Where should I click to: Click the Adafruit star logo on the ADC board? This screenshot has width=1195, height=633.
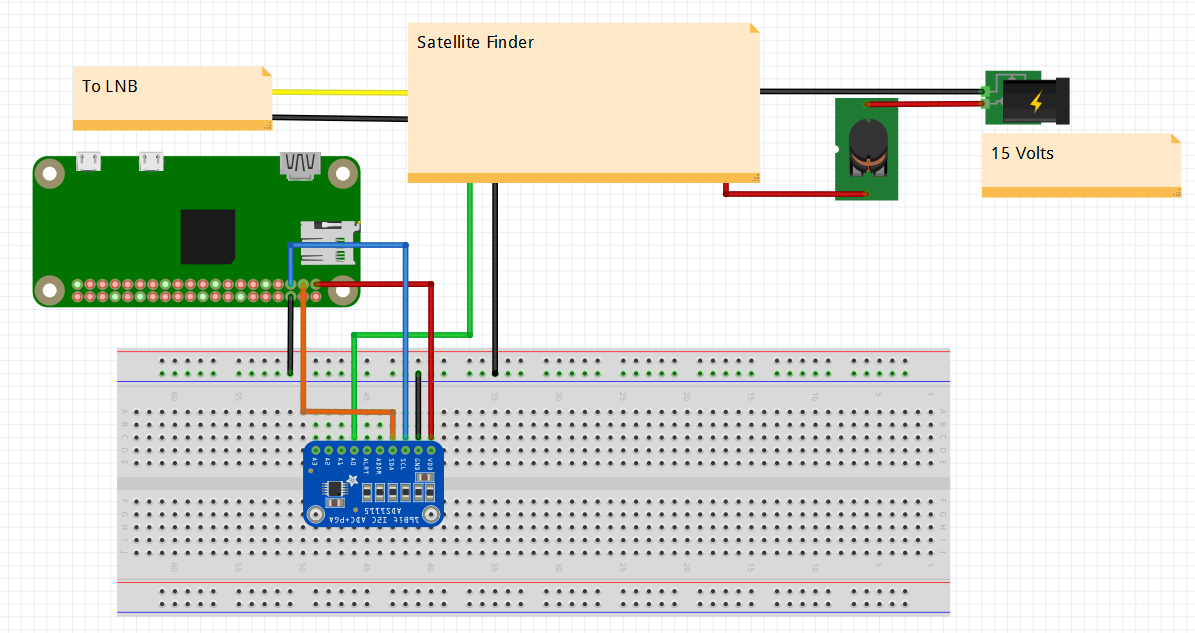[352, 479]
